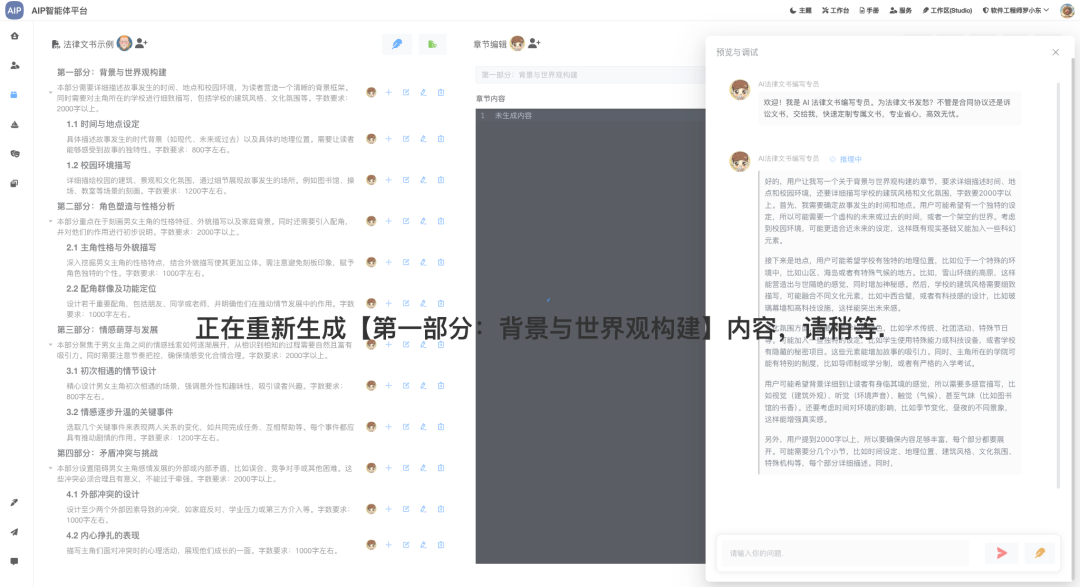Click the agent avatar beside 章节编辑
The height and width of the screenshot is (587, 1080).
pyautogui.click(x=517, y=43)
